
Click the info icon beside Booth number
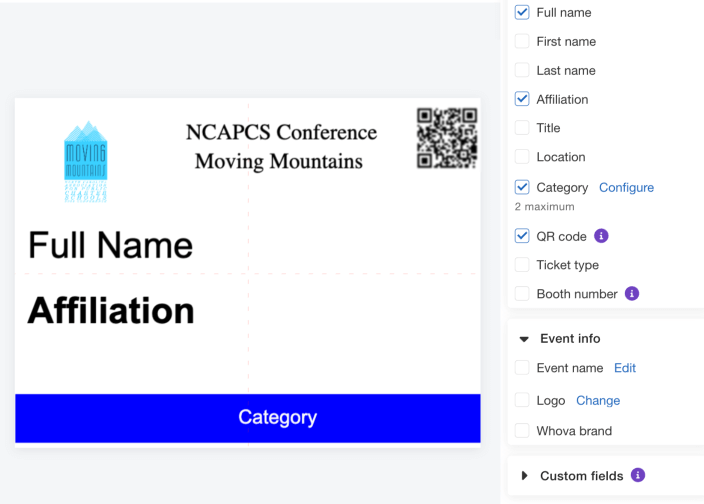[631, 294]
